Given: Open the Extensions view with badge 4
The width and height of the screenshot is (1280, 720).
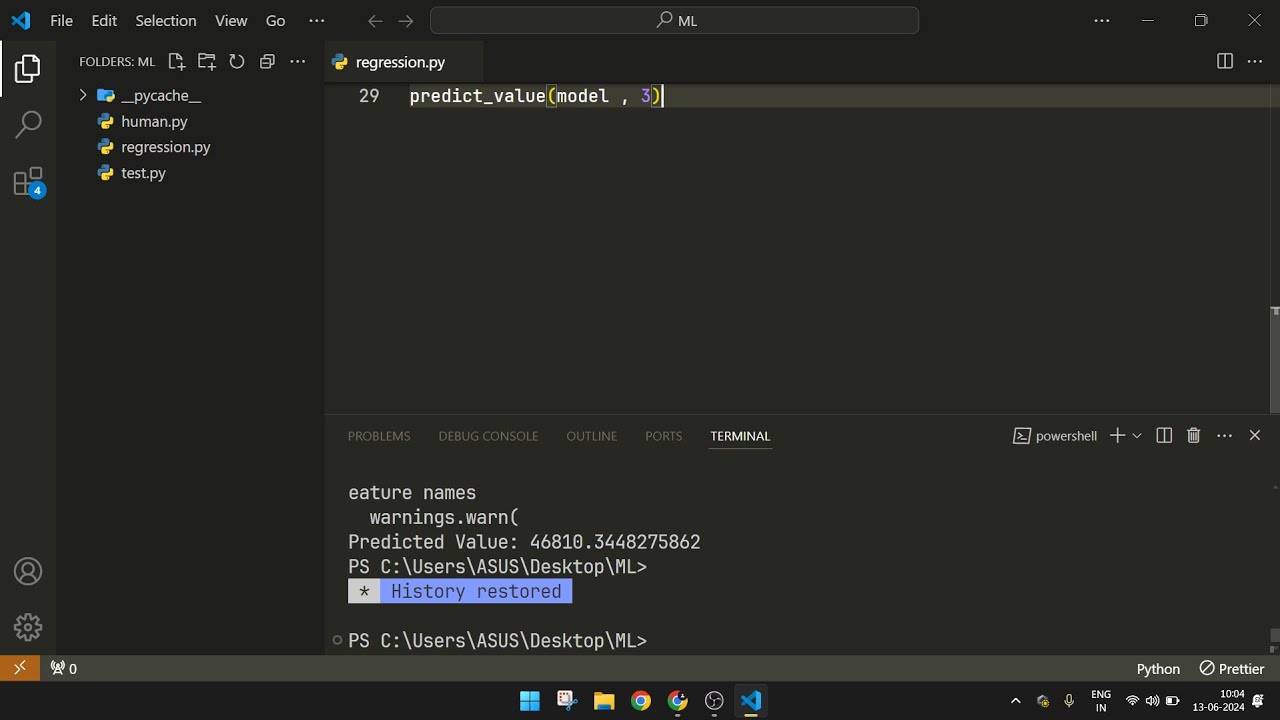Looking at the screenshot, I should point(28,182).
